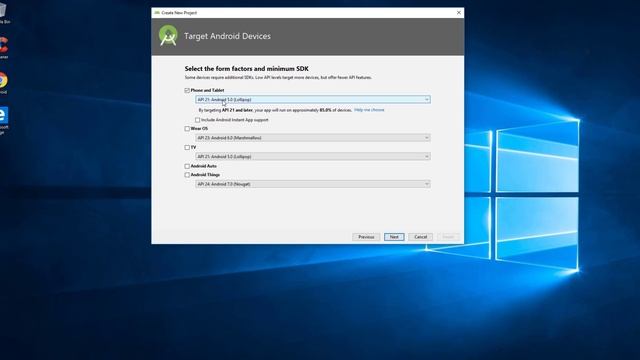Check the Wear OS form factor
Image resolution: width=640 pixels, height=360 pixels.
tap(187, 129)
